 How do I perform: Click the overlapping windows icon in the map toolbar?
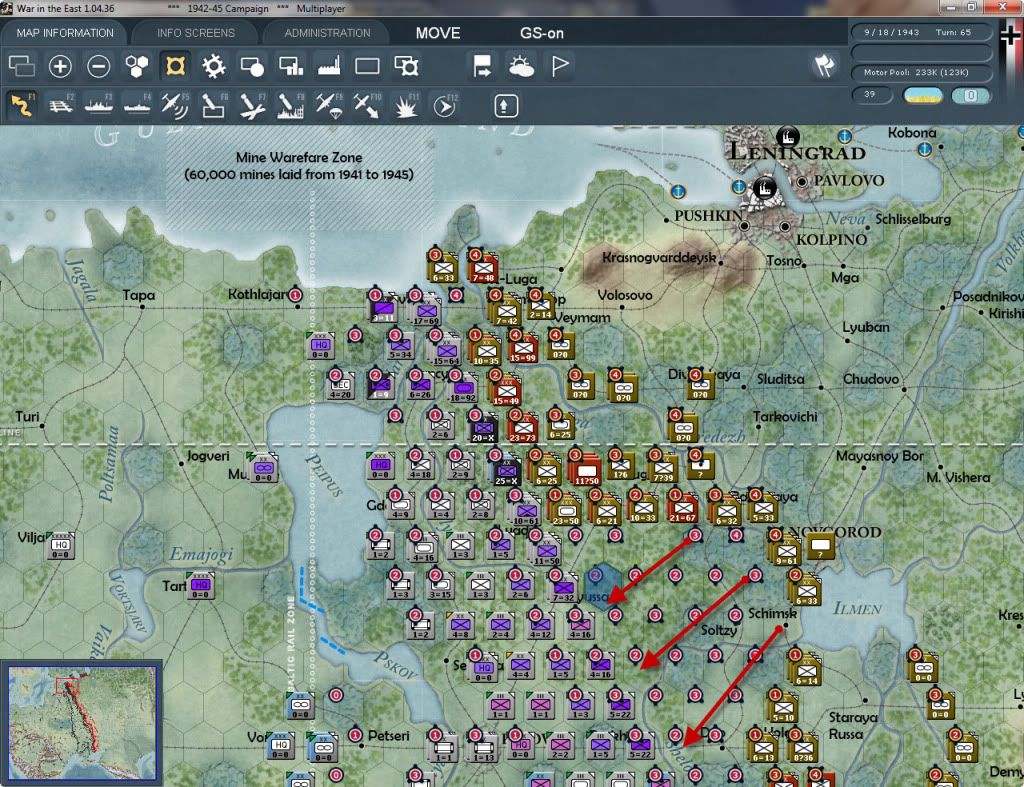click(x=22, y=66)
